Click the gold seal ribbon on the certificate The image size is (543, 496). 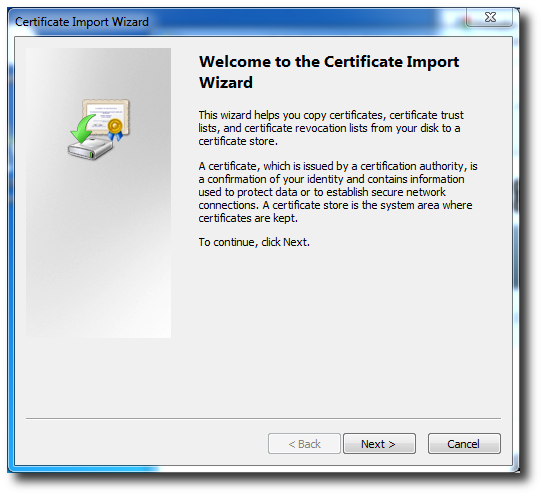point(115,130)
